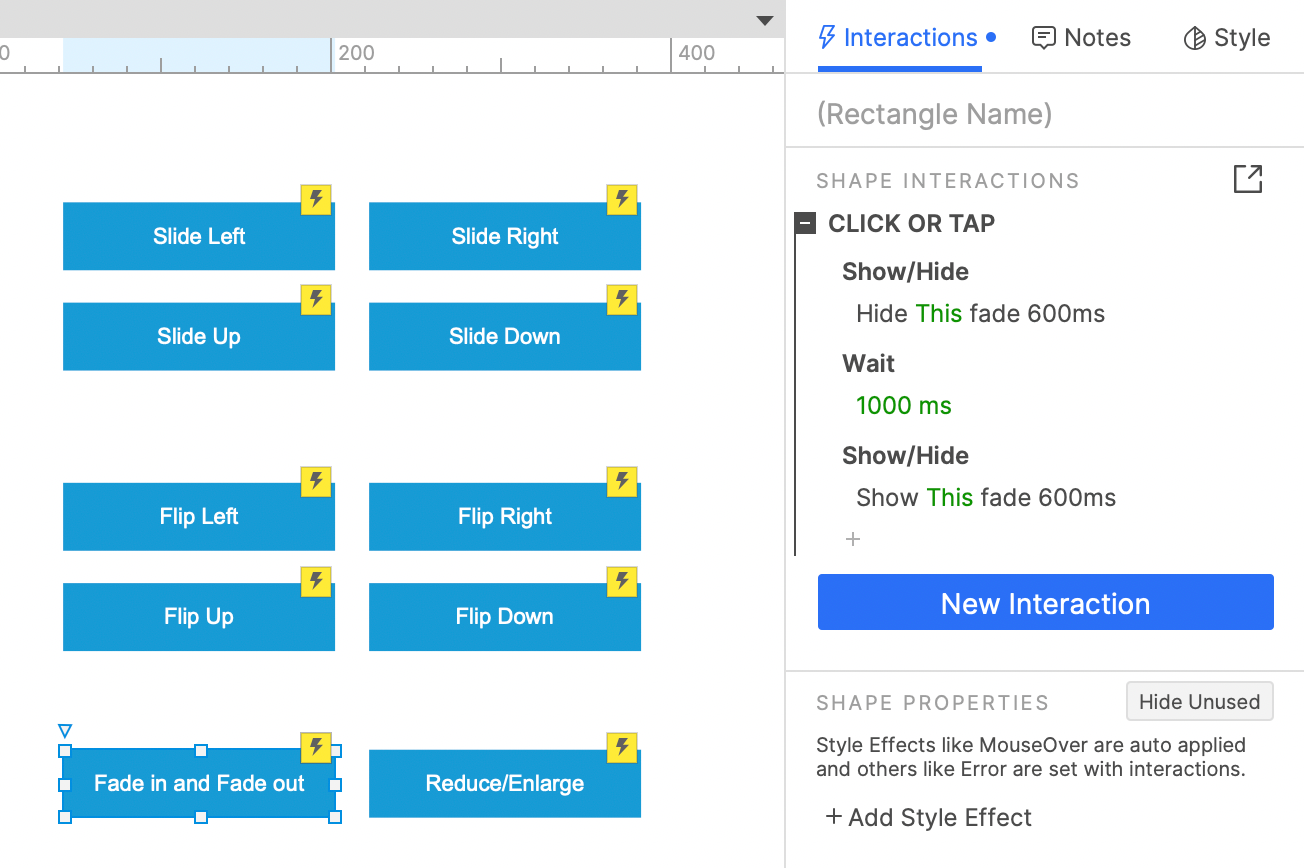The height and width of the screenshot is (868, 1304).
Task: Click the footnote triangle on the selected widget
Action: 65,731
